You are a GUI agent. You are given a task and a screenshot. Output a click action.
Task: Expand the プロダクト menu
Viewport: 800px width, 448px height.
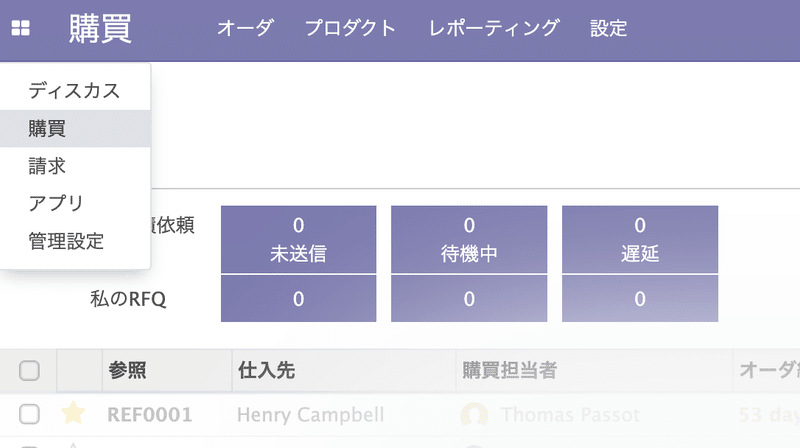pyautogui.click(x=351, y=28)
